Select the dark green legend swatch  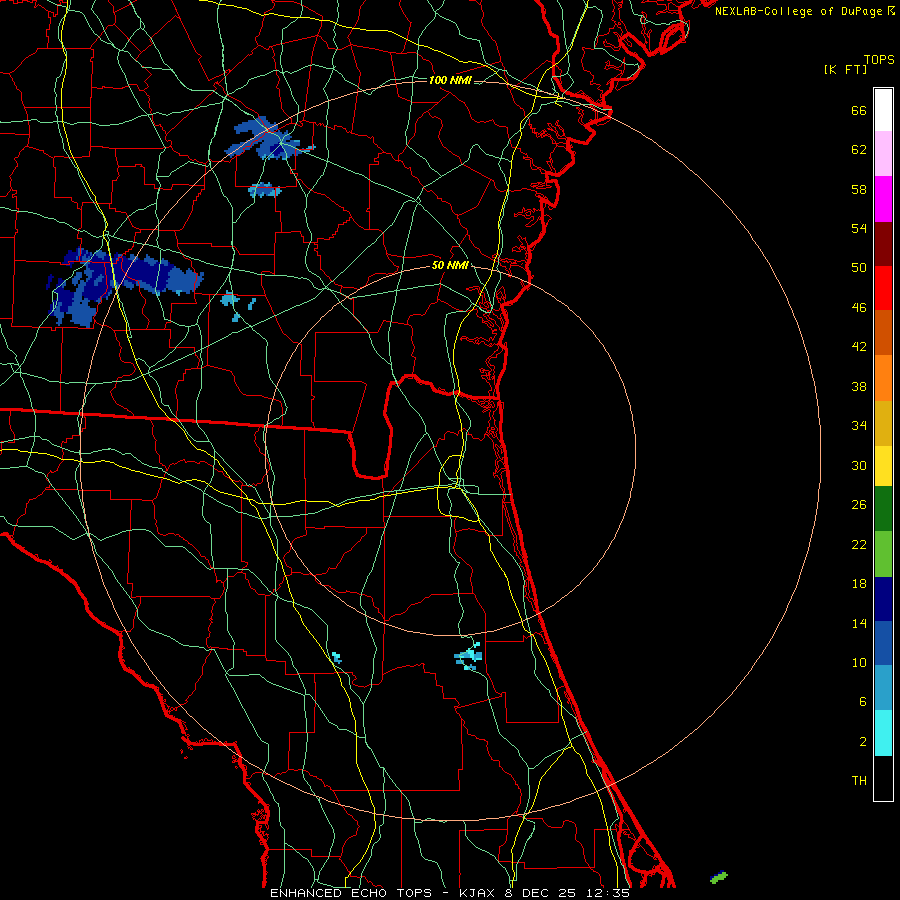coord(883,509)
